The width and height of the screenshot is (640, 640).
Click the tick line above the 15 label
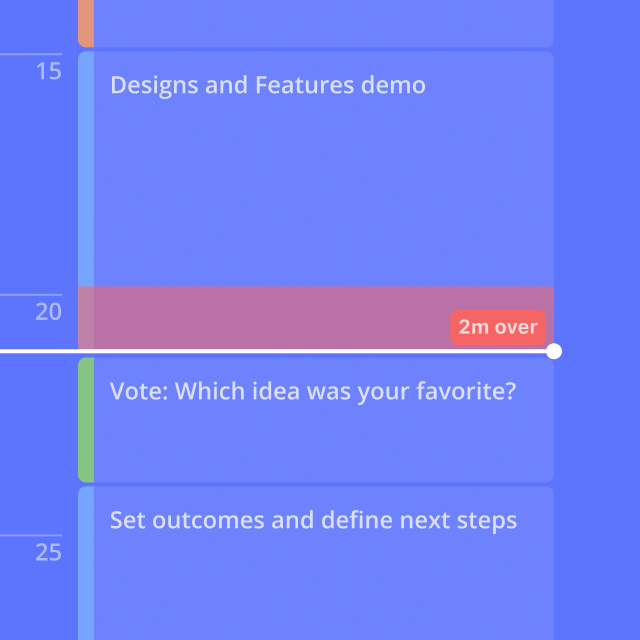click(x=32, y=54)
